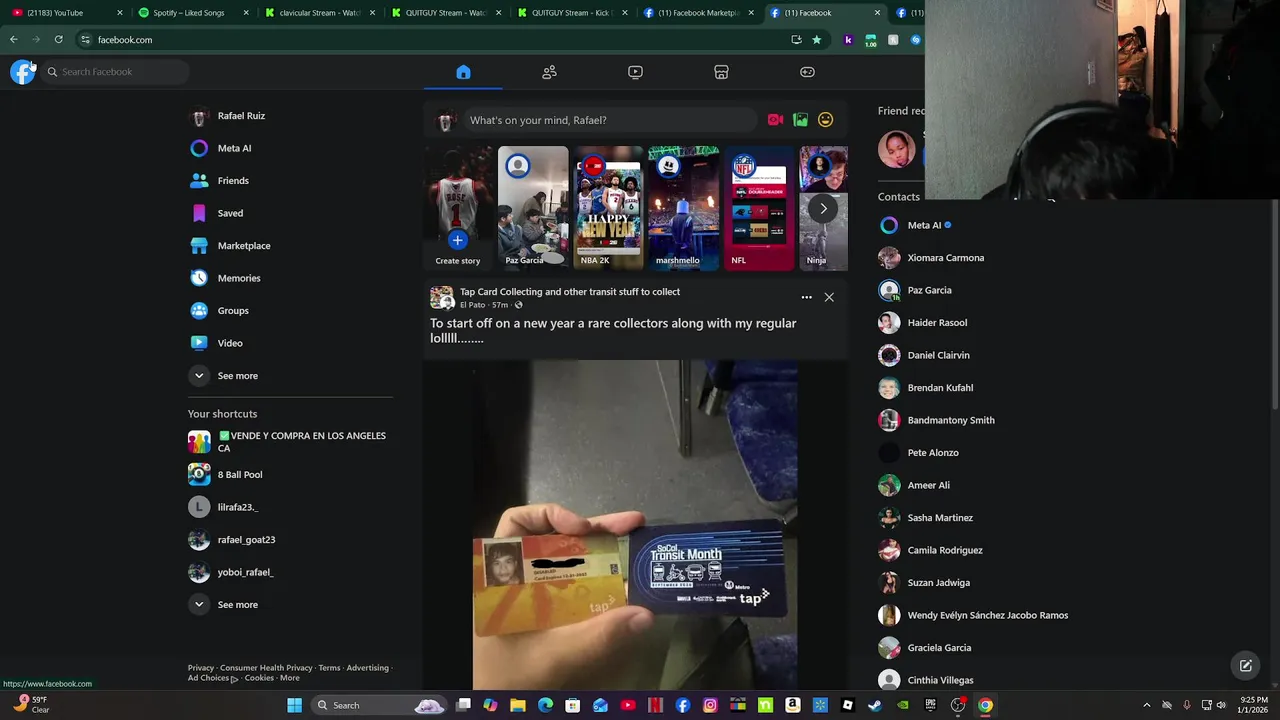
Task: Click site information icon in address bar
Action: (x=85, y=40)
